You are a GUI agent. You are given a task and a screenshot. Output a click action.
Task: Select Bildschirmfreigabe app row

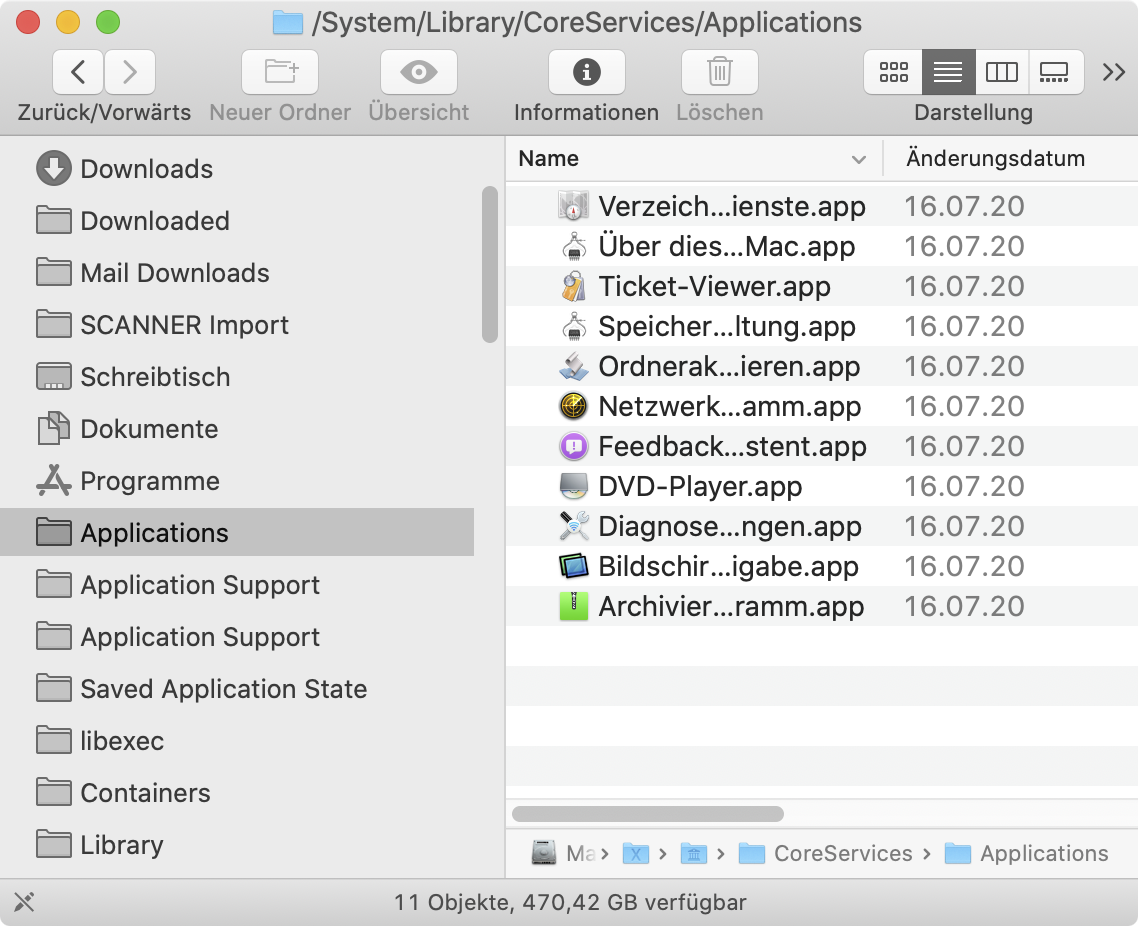(x=728, y=567)
